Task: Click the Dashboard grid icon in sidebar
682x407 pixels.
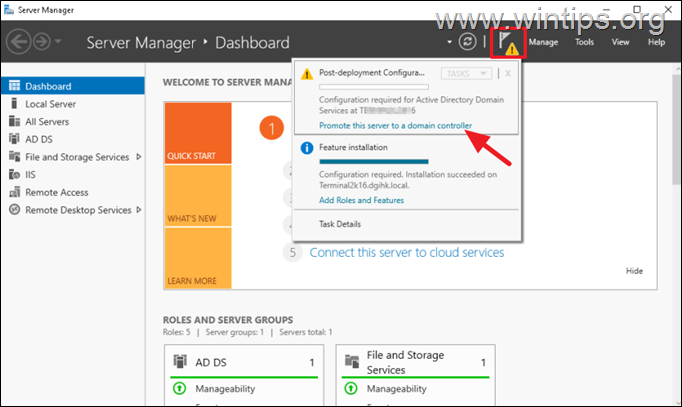Action: tap(14, 86)
